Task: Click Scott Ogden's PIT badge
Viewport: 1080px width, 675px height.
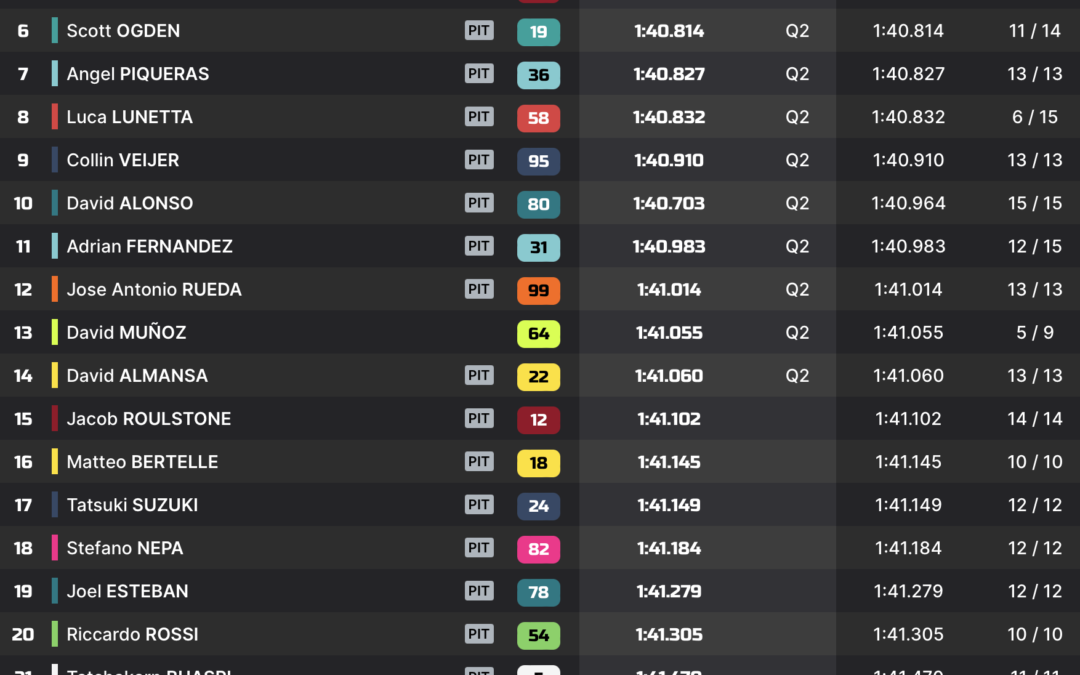Action: [x=479, y=31]
